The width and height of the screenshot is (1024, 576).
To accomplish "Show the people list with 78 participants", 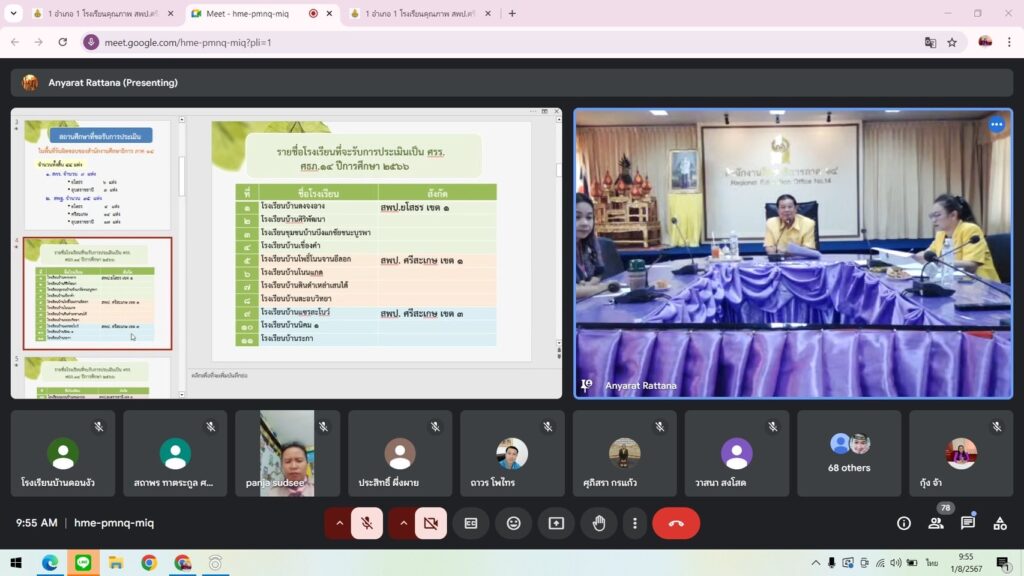I will pos(936,523).
